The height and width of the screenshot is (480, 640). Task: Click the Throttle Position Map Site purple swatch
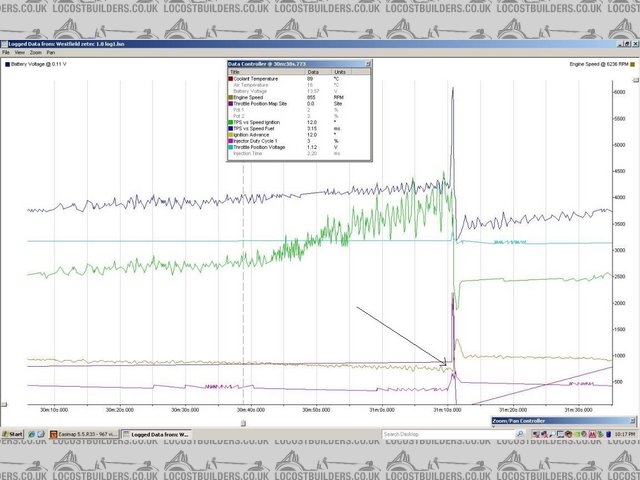tap(231, 104)
